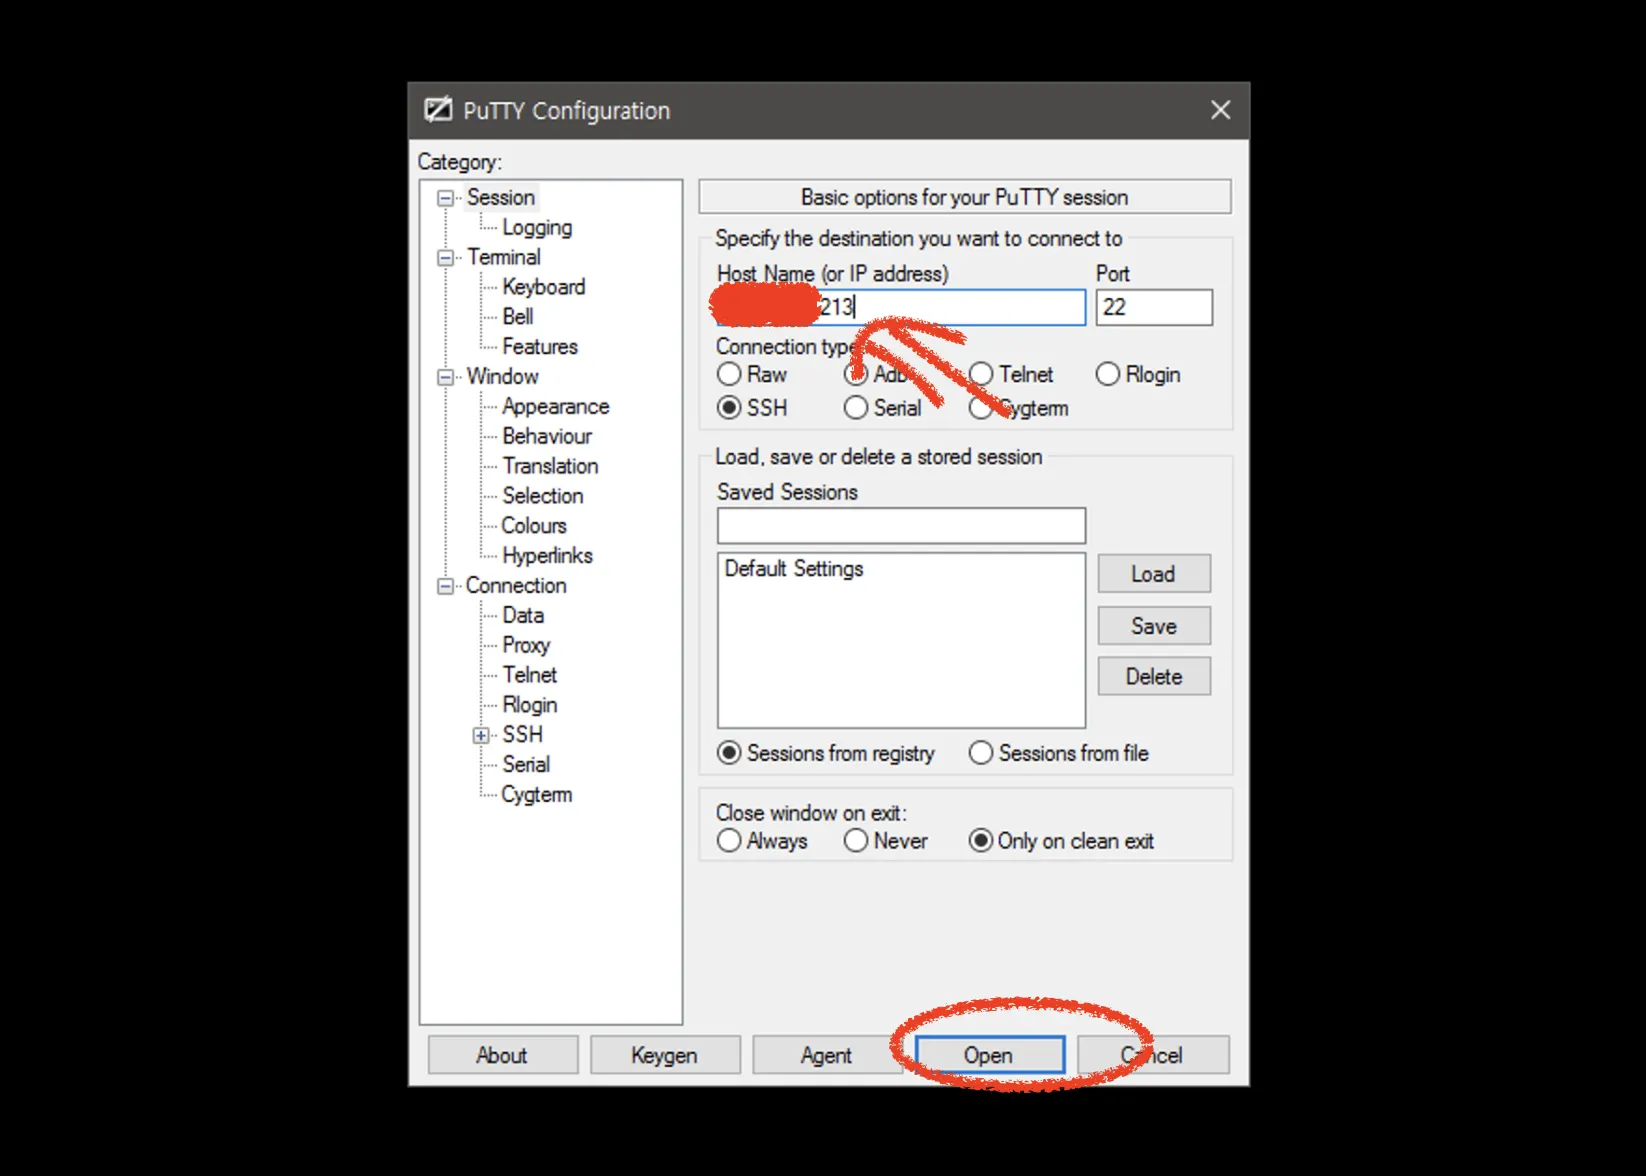Open the Proxy settings category
This screenshot has height=1176, width=1646.
[x=526, y=645]
